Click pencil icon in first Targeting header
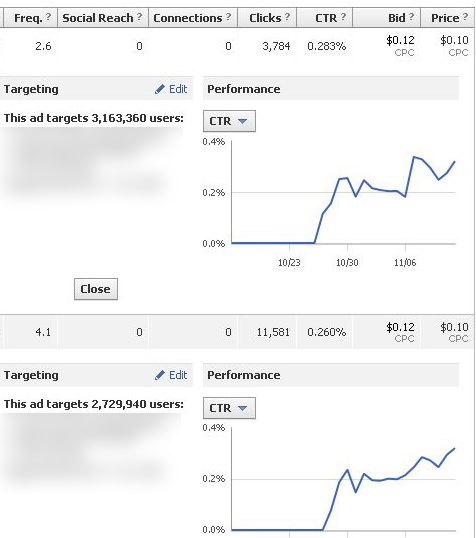Viewport: 476px width, 538px height. tap(160, 89)
